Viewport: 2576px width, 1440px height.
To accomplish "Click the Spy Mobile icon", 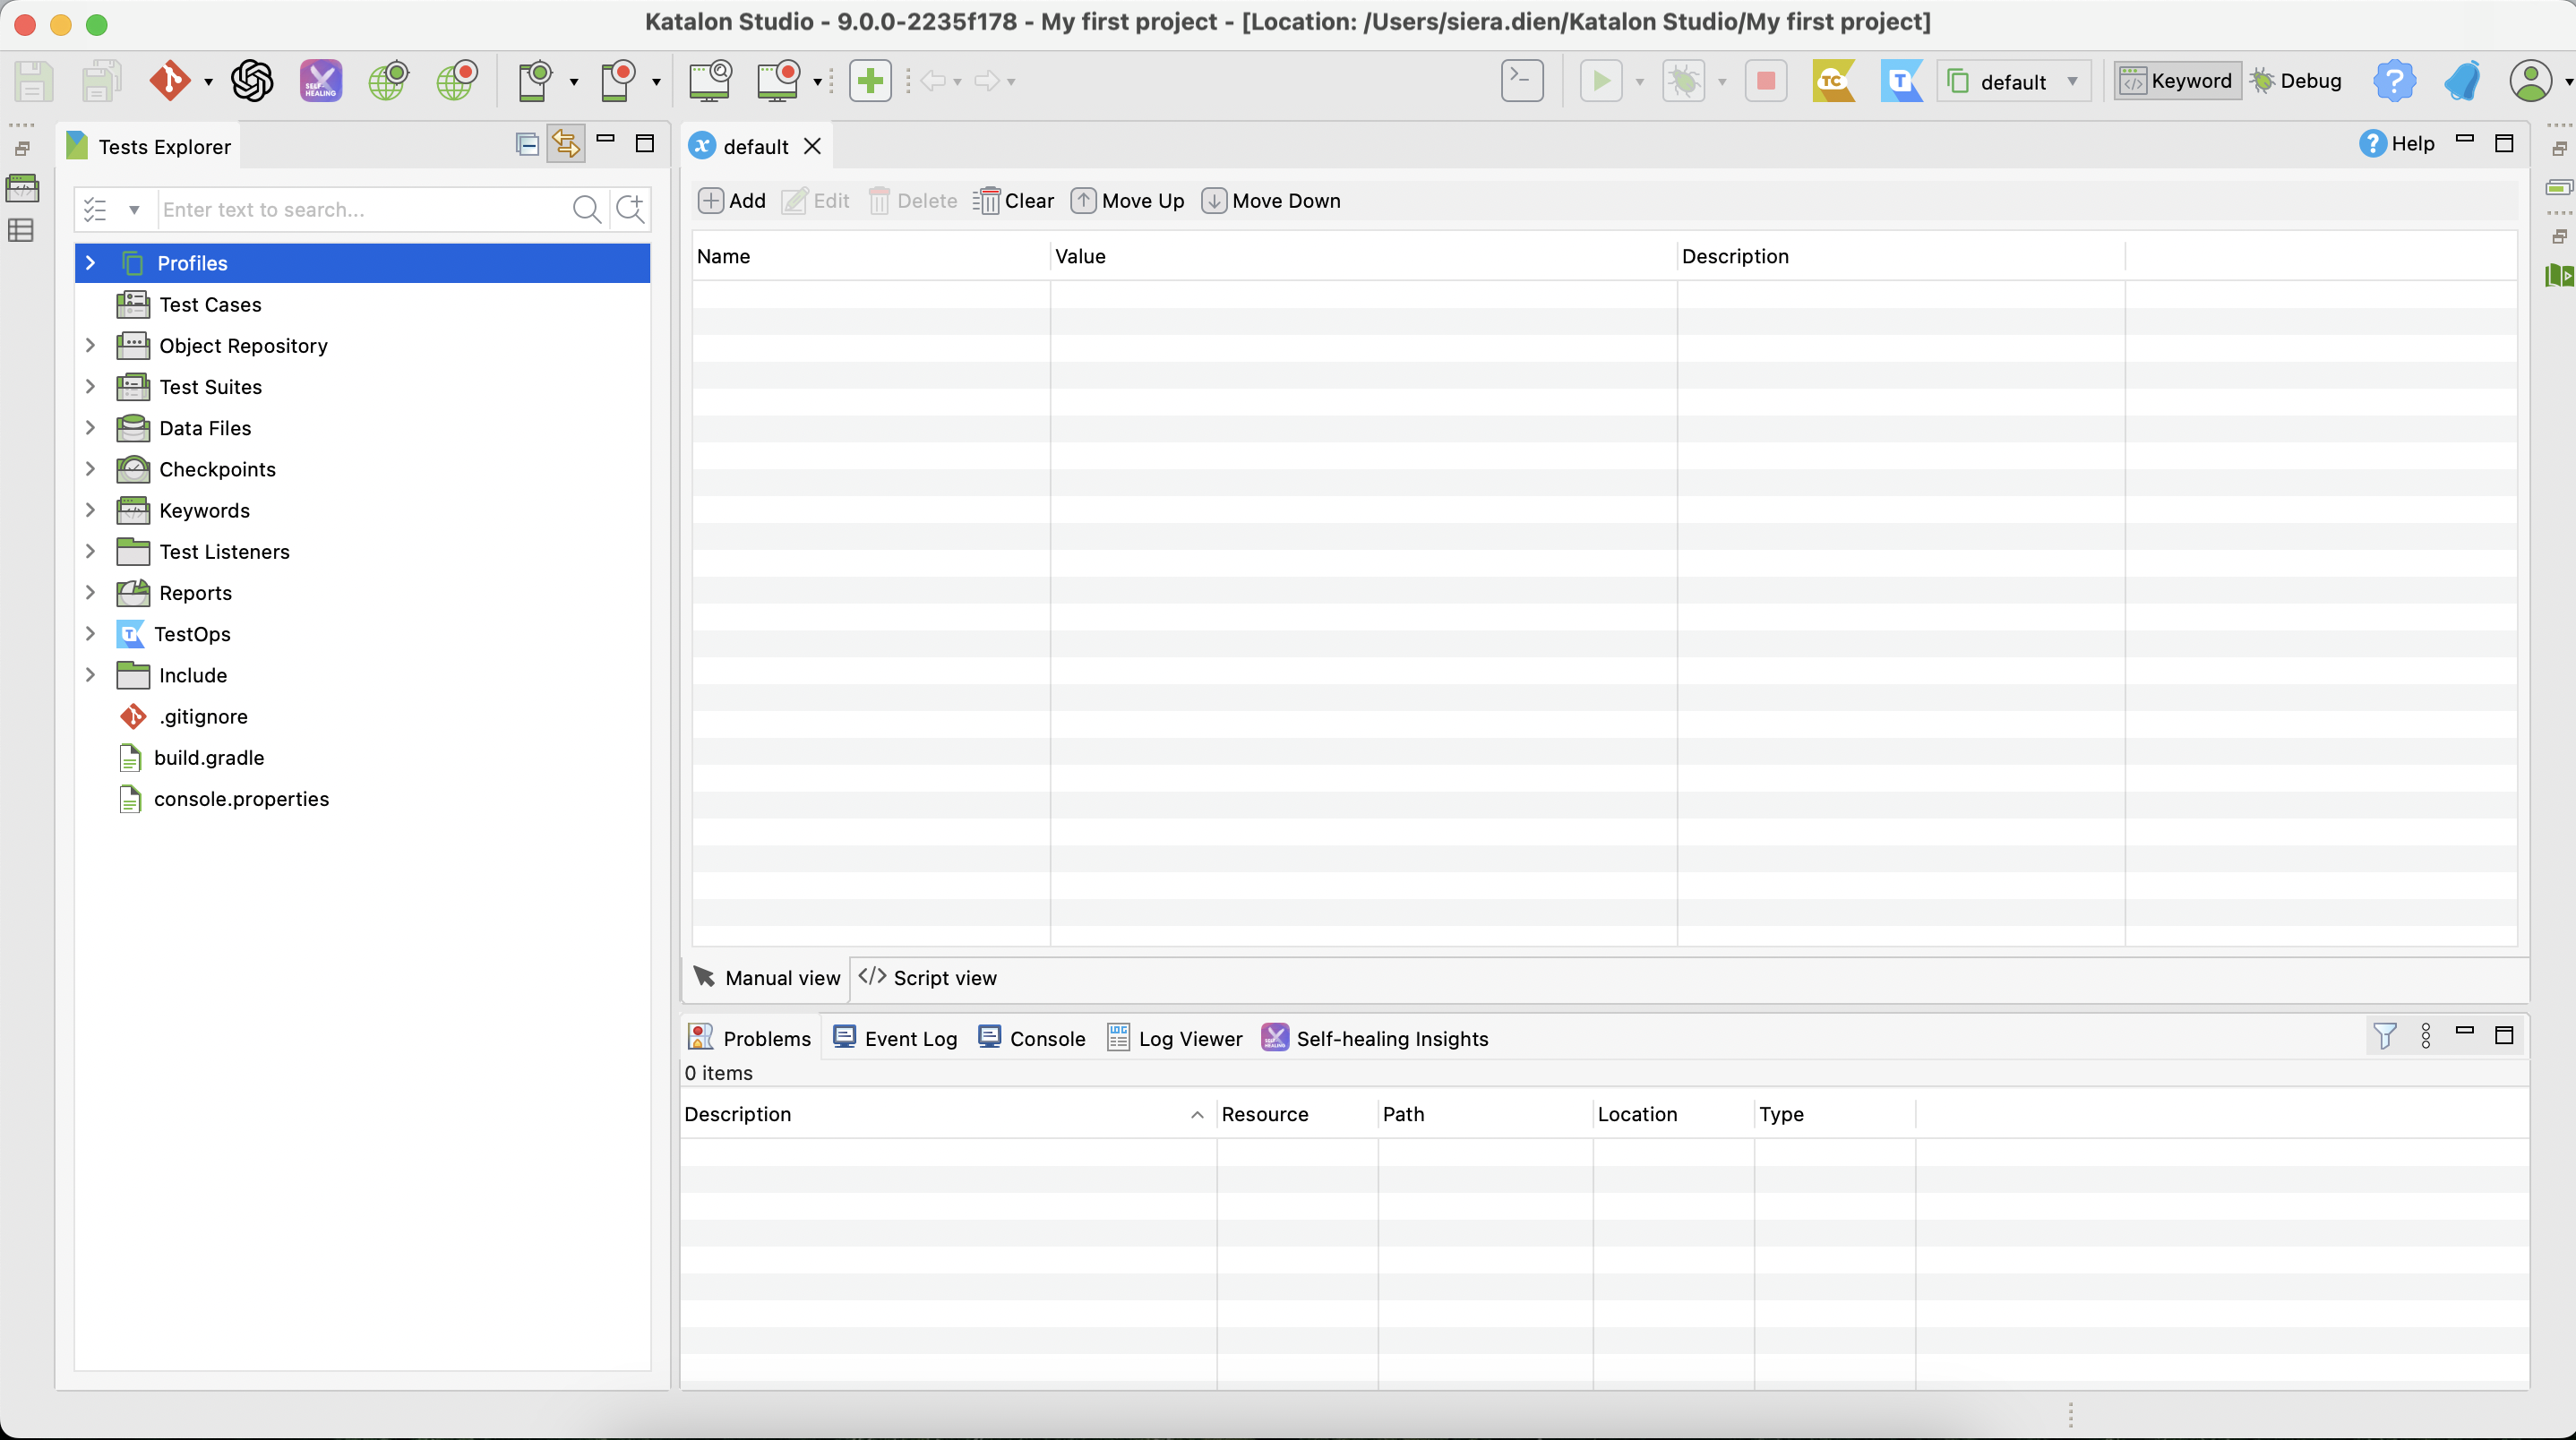I will pos(536,81).
